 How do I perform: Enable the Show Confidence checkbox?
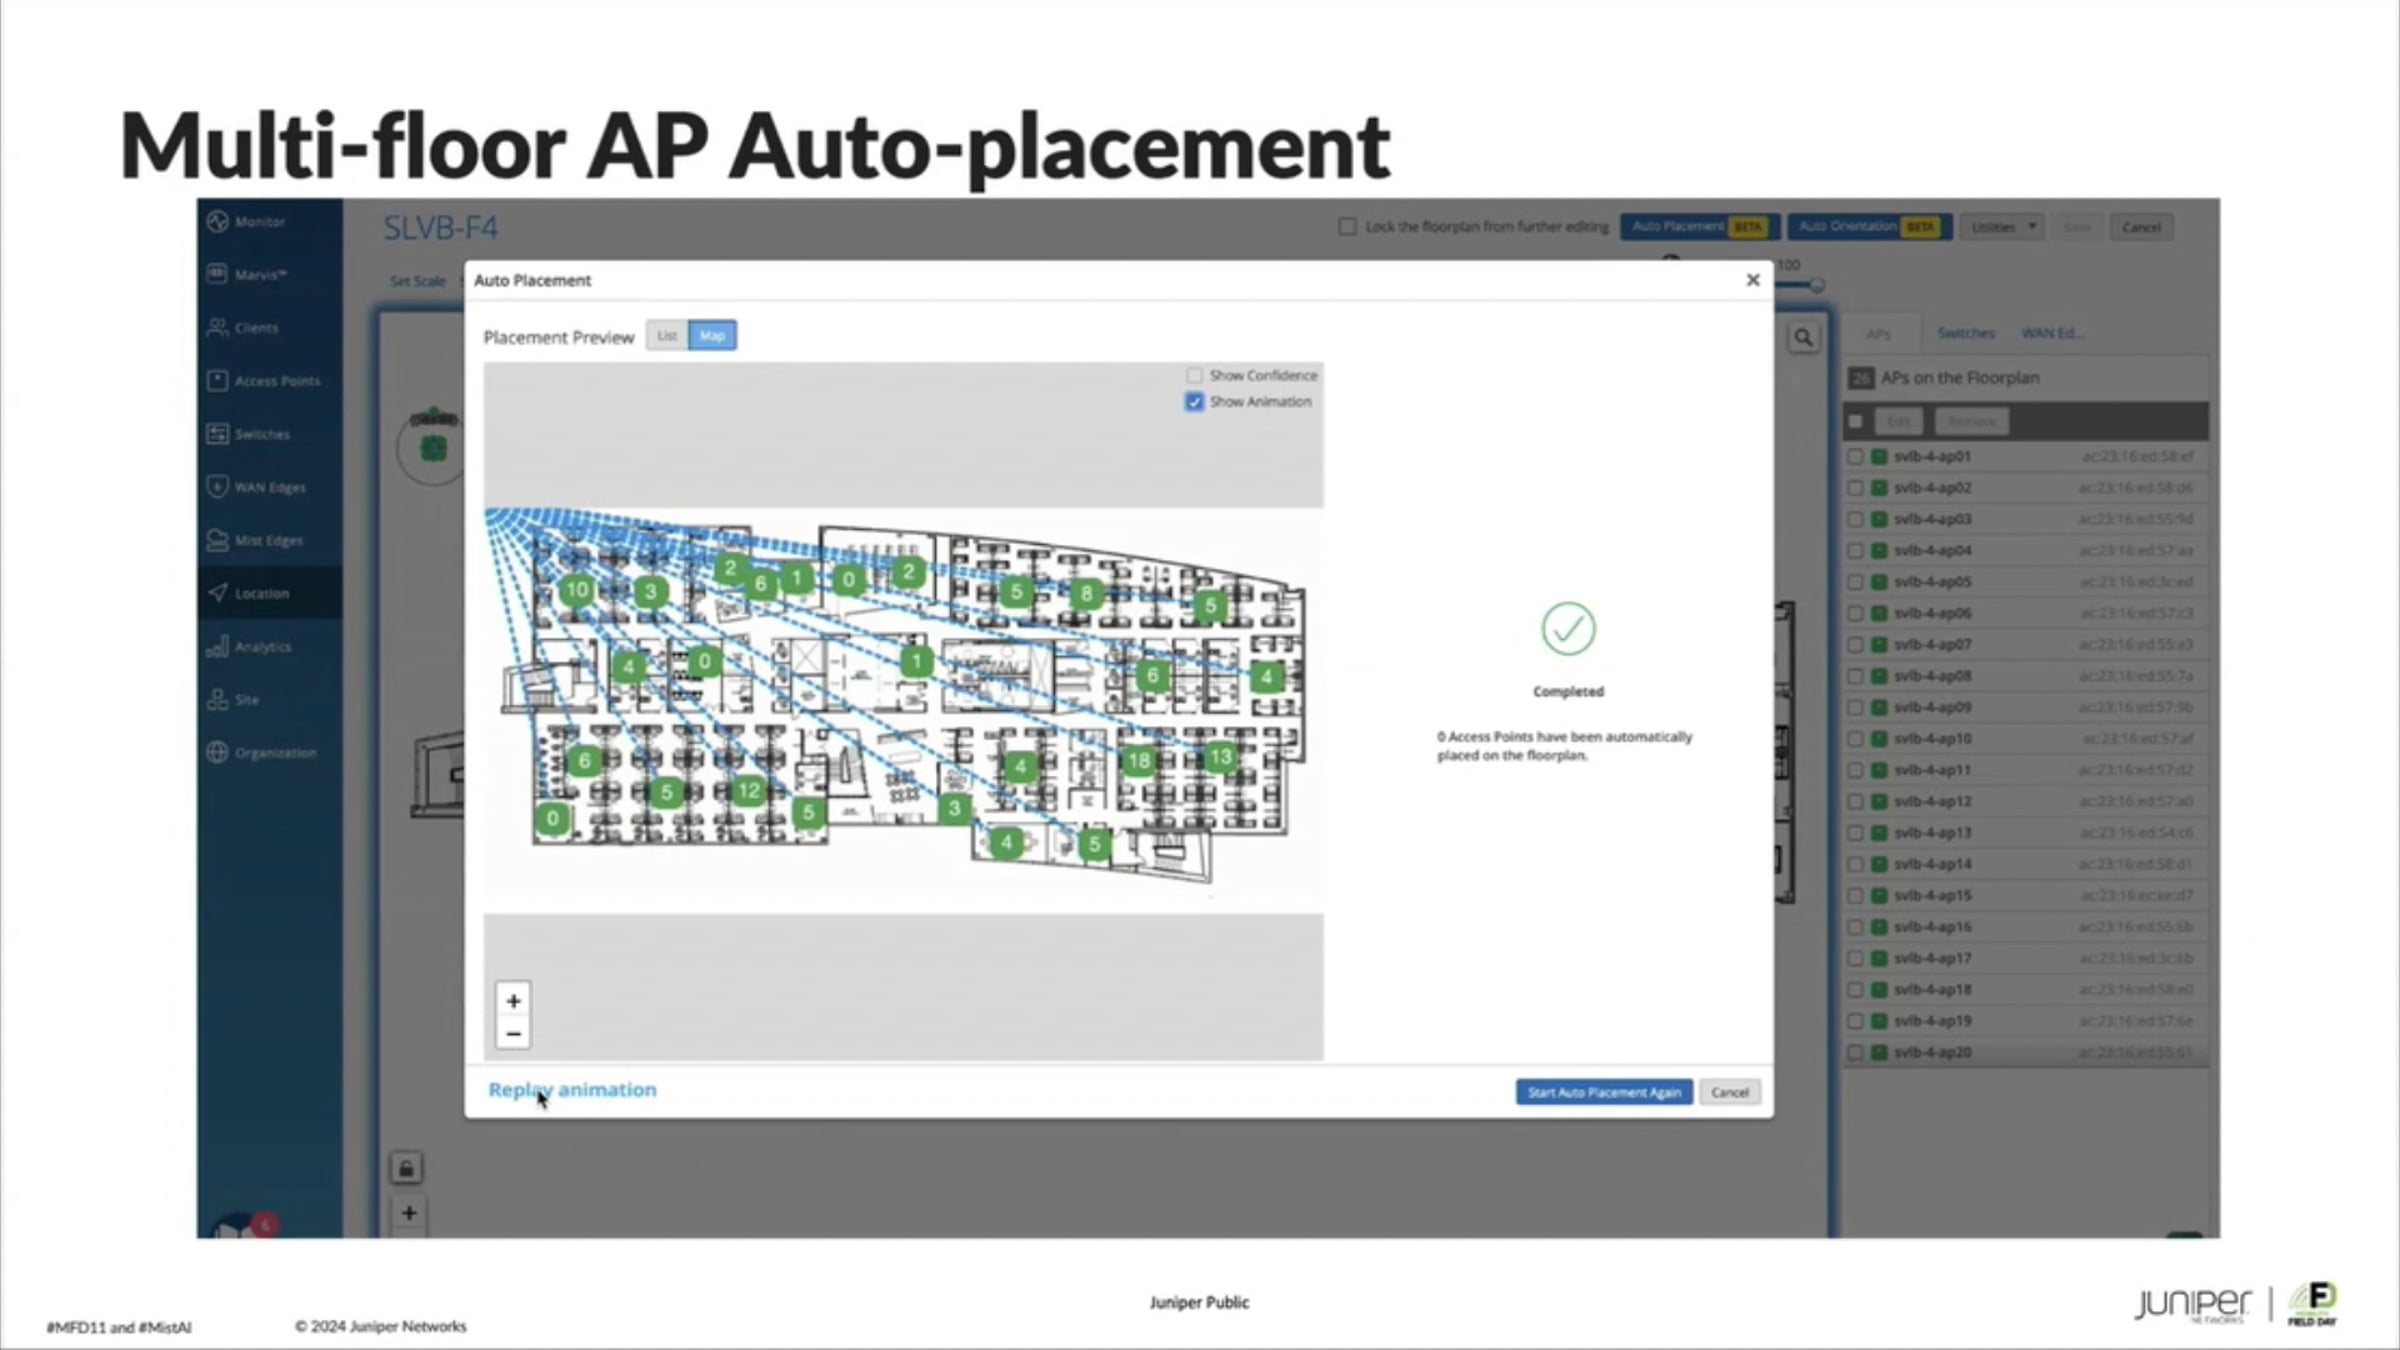pyautogui.click(x=1194, y=376)
